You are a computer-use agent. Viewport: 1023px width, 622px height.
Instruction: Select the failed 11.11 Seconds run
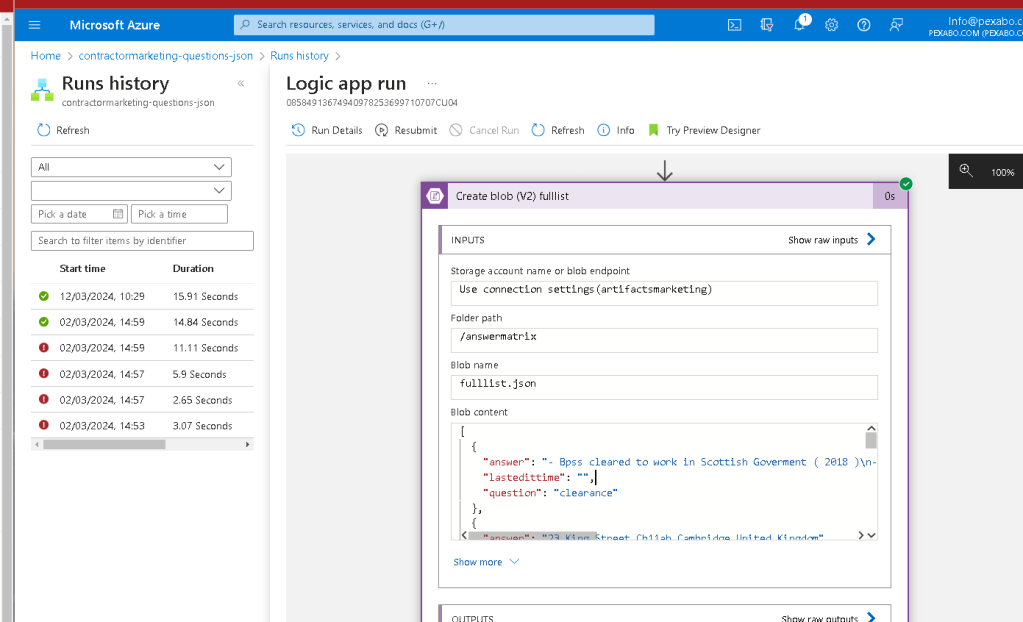[142, 348]
